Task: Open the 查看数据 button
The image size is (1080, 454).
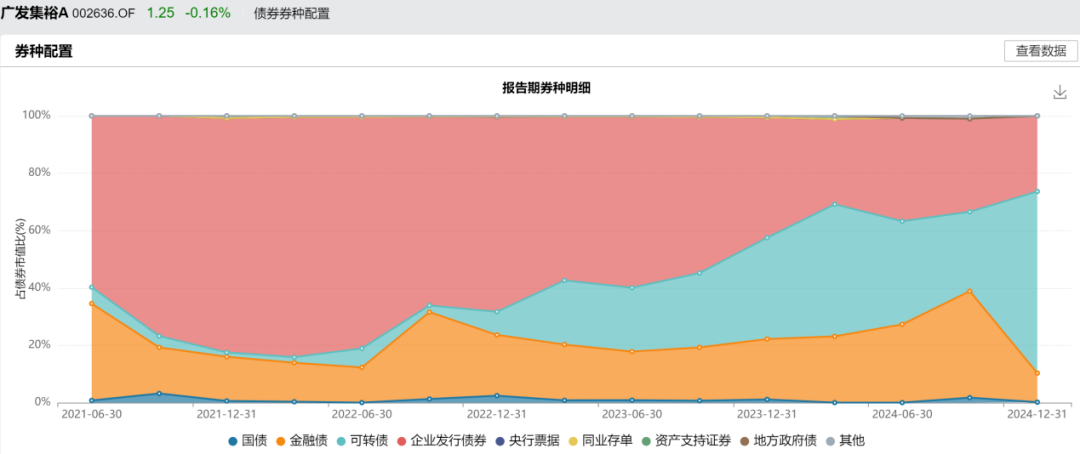Action: [x=1041, y=51]
